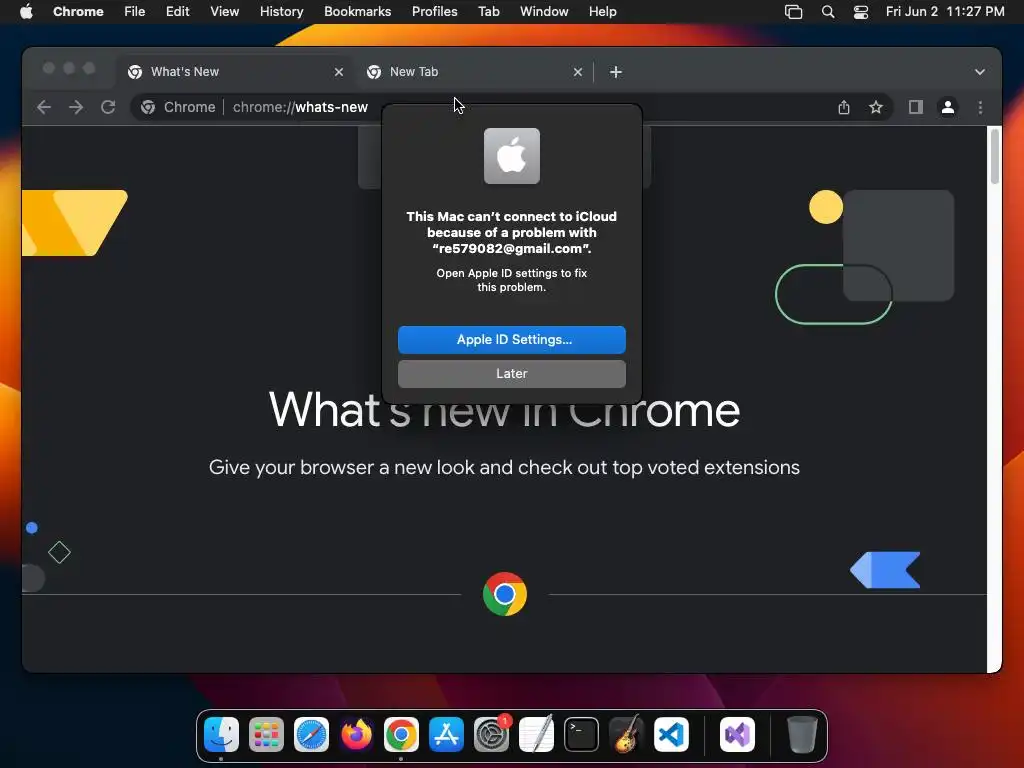Open a new tab with the plus button
This screenshot has height=768, width=1024.
click(x=616, y=72)
